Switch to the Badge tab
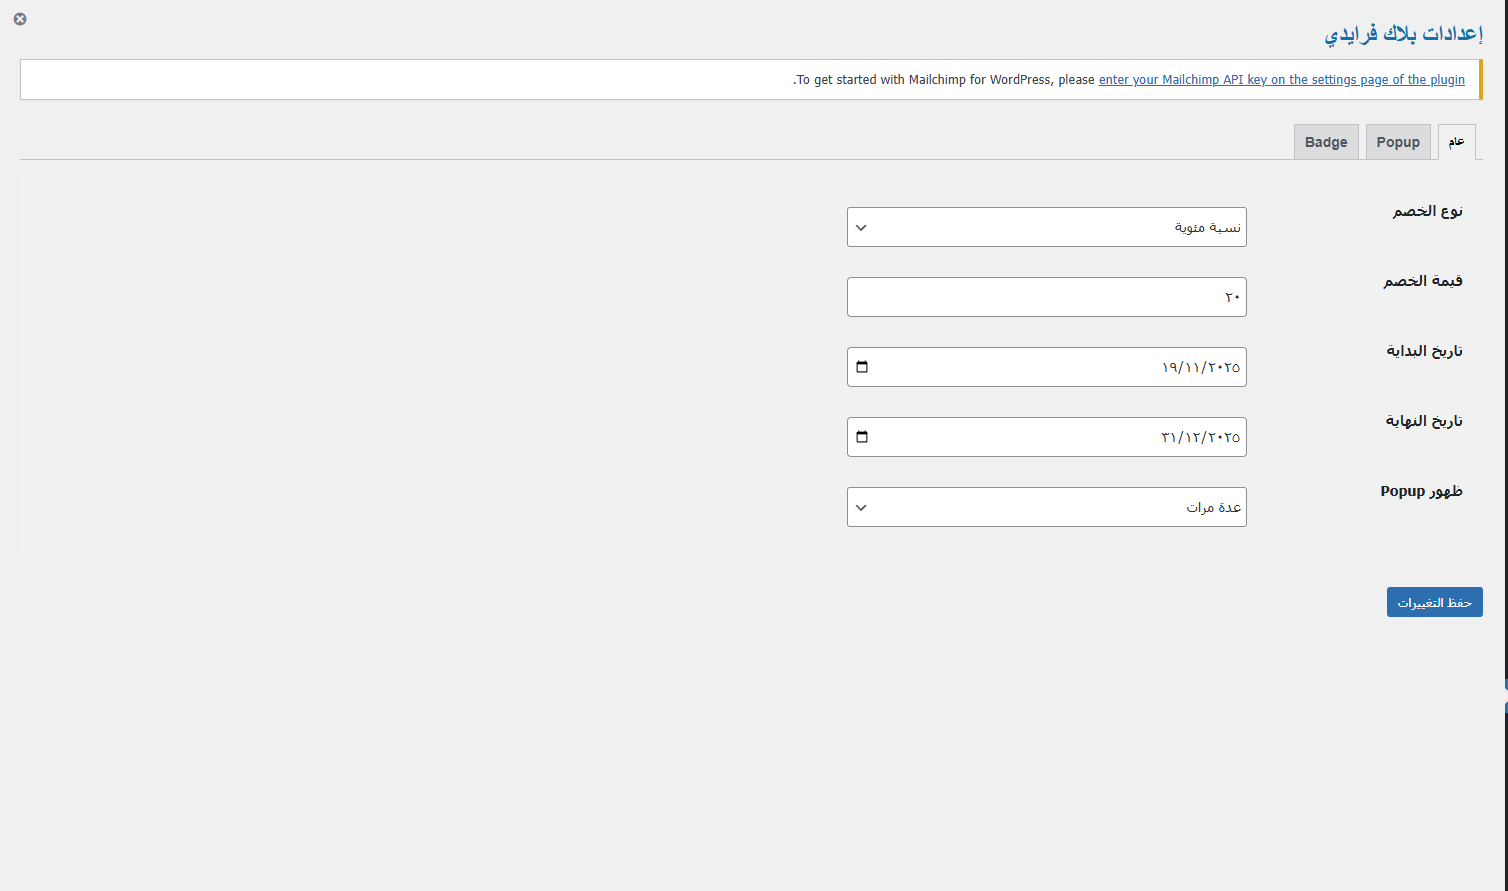 tap(1326, 142)
